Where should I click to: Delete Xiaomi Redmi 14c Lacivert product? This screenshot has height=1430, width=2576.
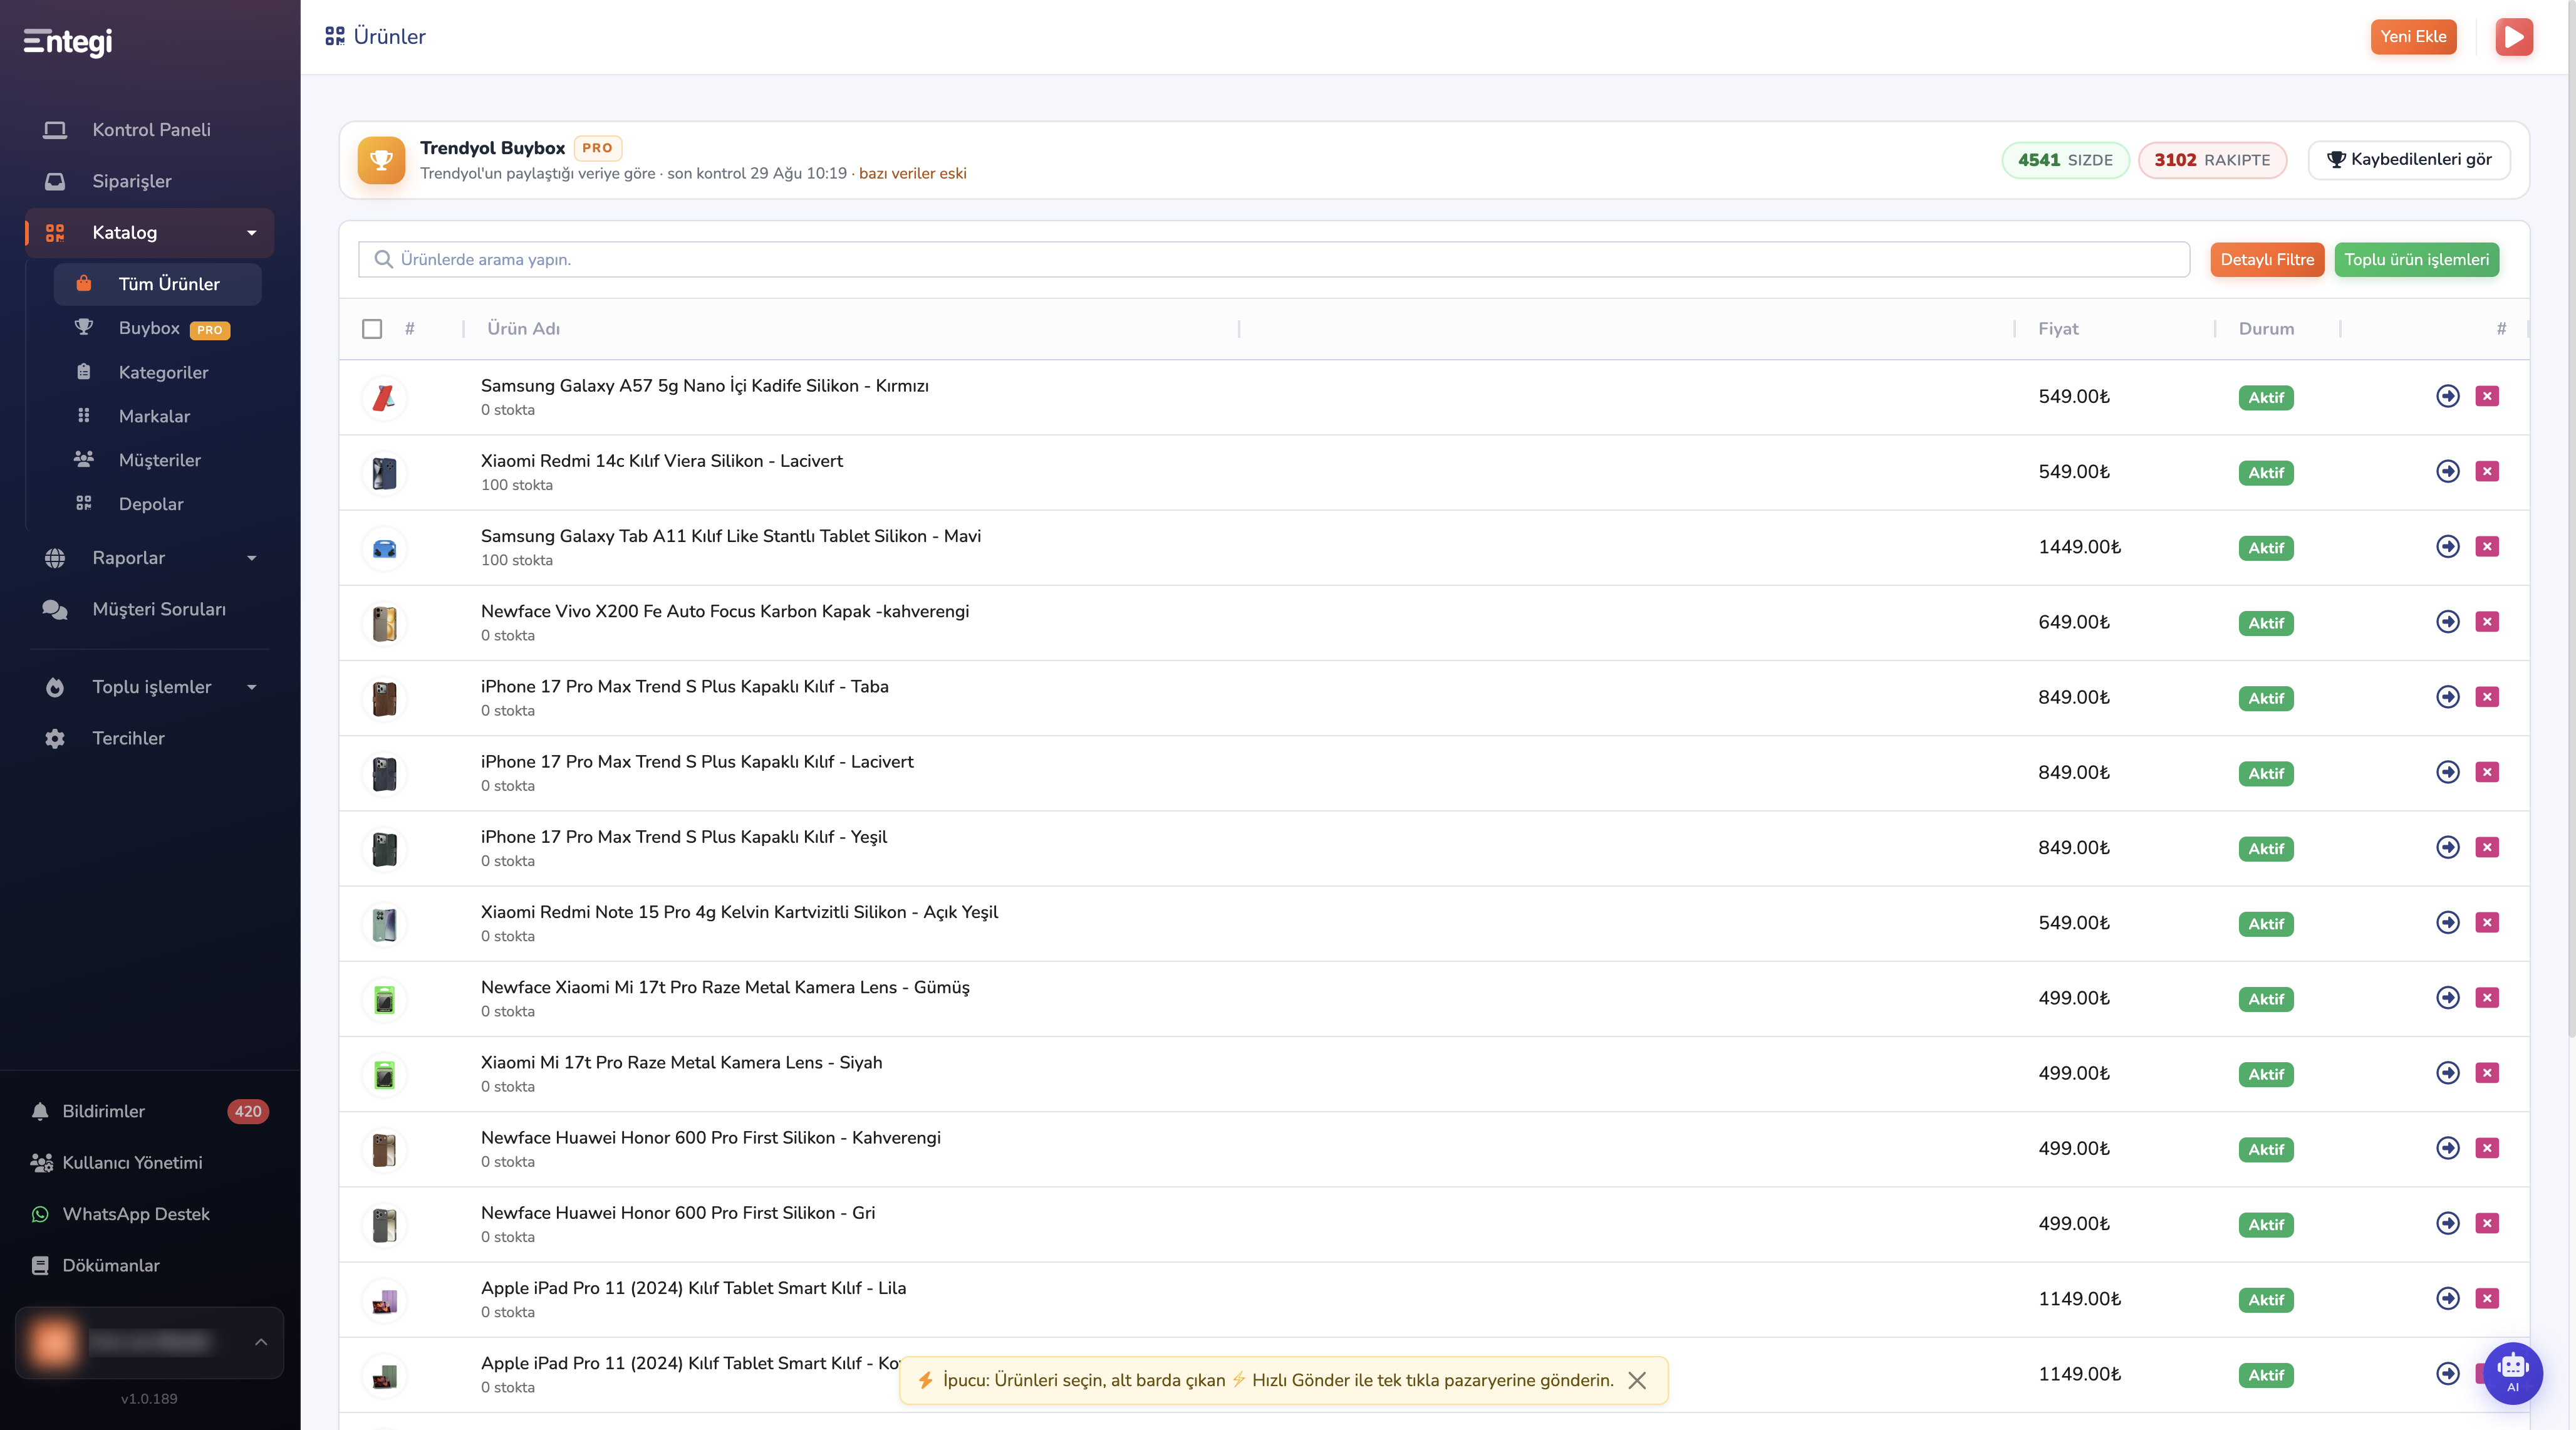[x=2487, y=471]
